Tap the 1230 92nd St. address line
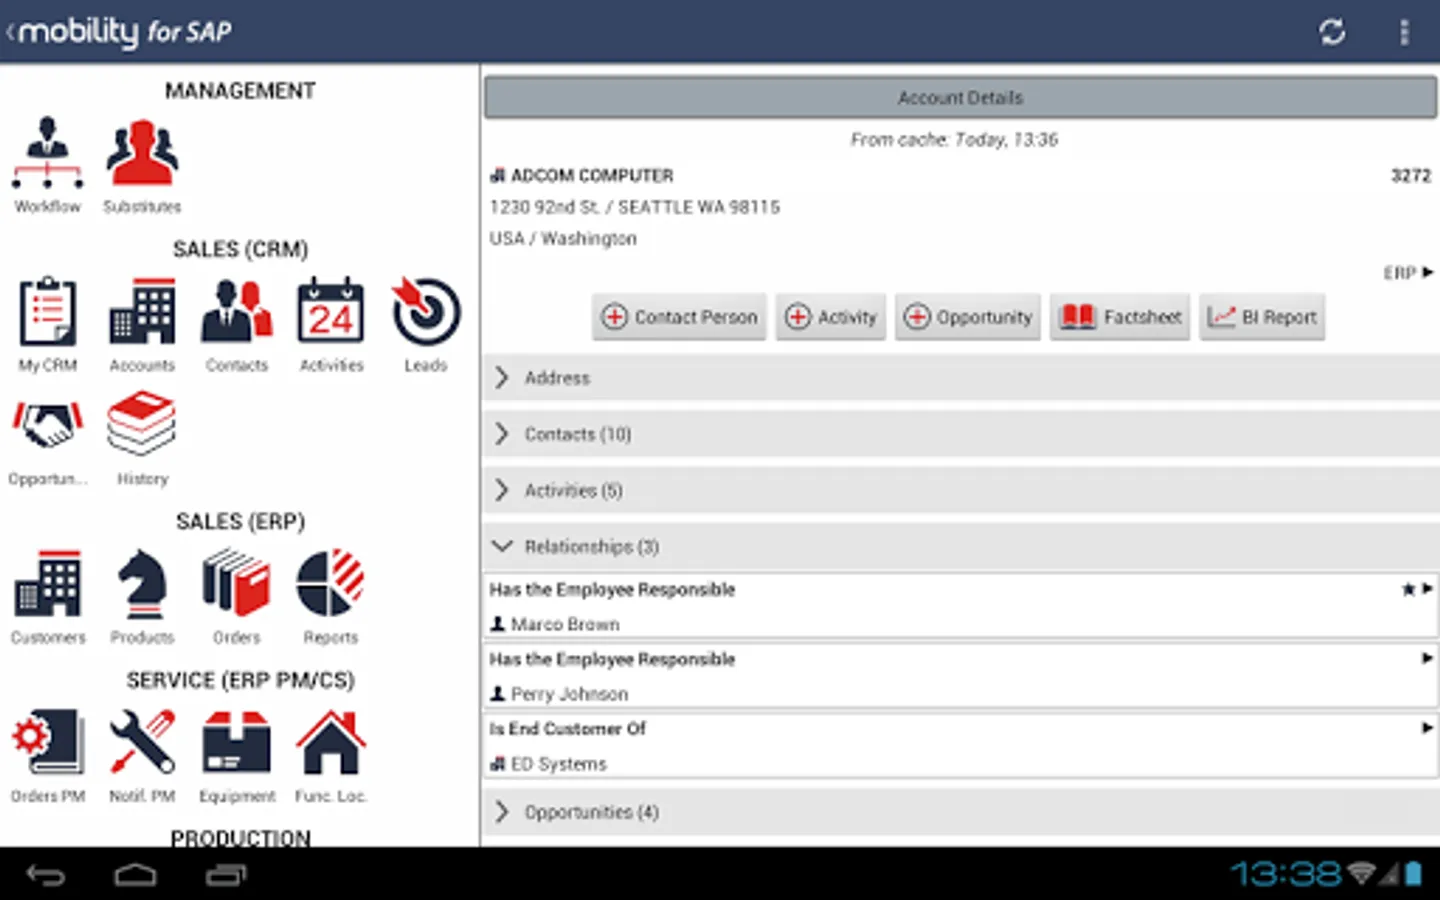 (635, 207)
